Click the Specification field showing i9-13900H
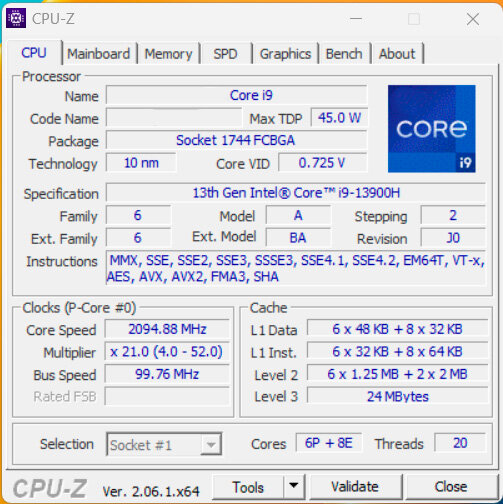This screenshot has width=503, height=504. [296, 193]
